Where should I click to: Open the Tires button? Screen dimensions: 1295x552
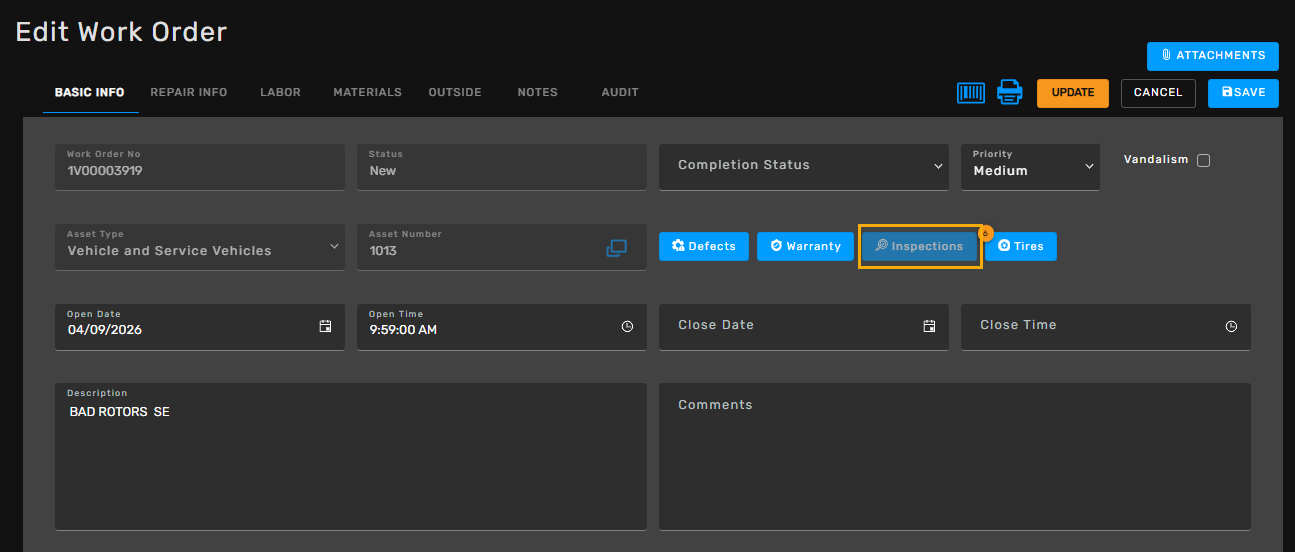1021,246
